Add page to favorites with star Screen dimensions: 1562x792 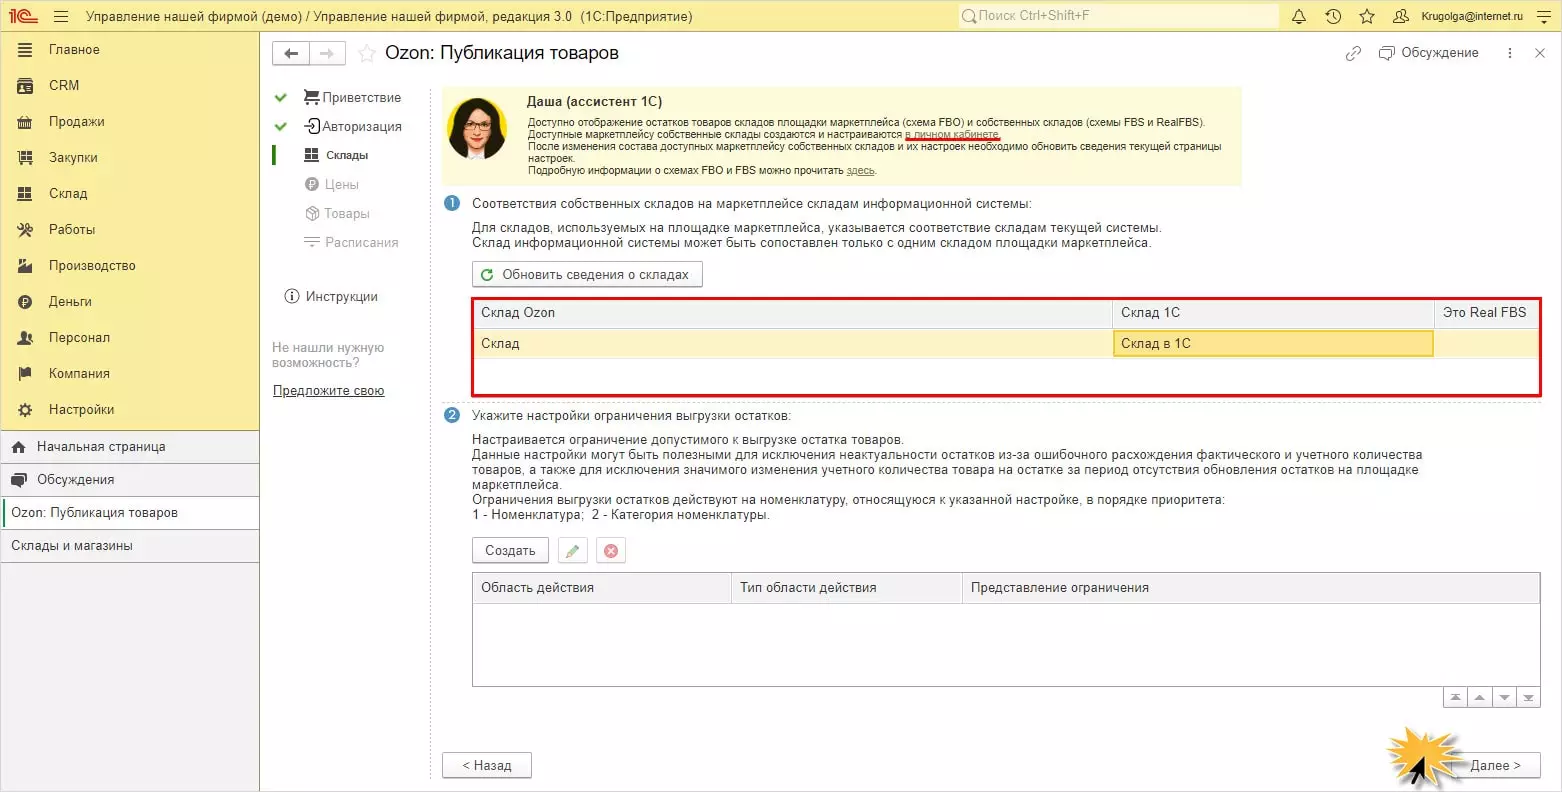click(x=367, y=54)
